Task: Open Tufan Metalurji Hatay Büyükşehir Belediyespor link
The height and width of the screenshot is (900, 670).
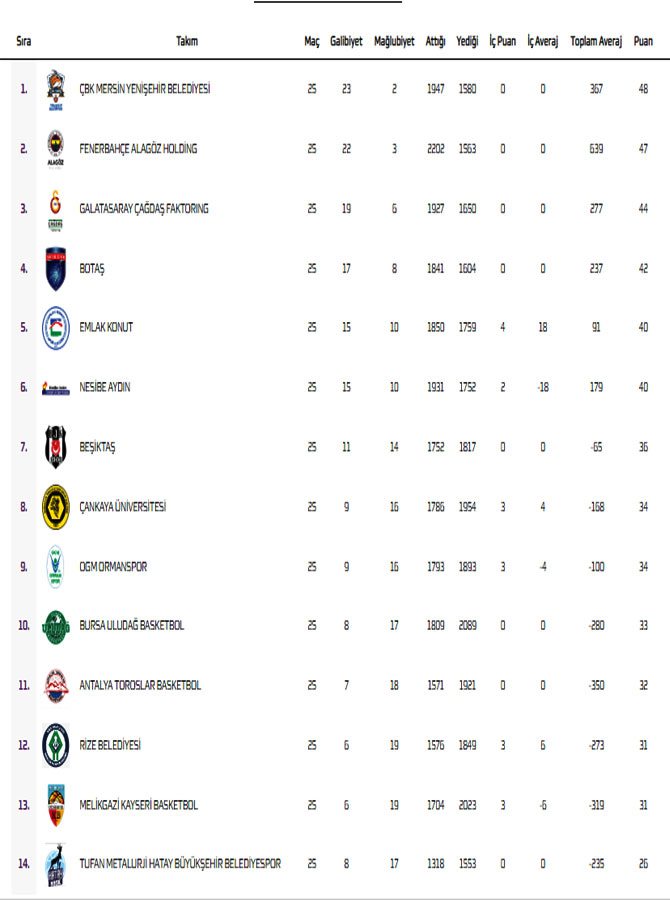Action: tap(180, 865)
